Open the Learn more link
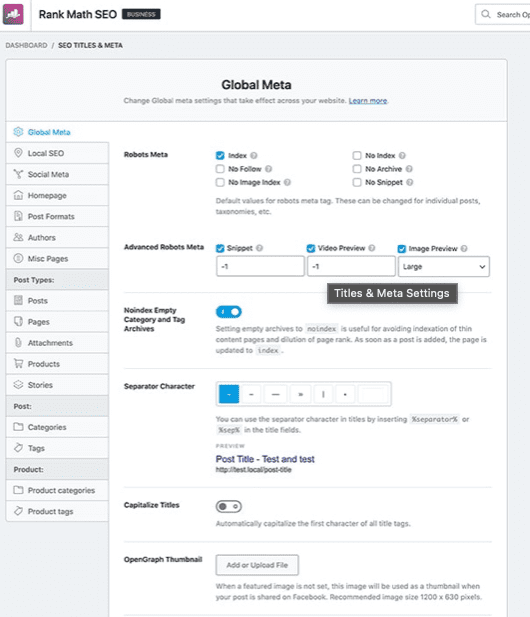The image size is (530, 617). click(367, 101)
